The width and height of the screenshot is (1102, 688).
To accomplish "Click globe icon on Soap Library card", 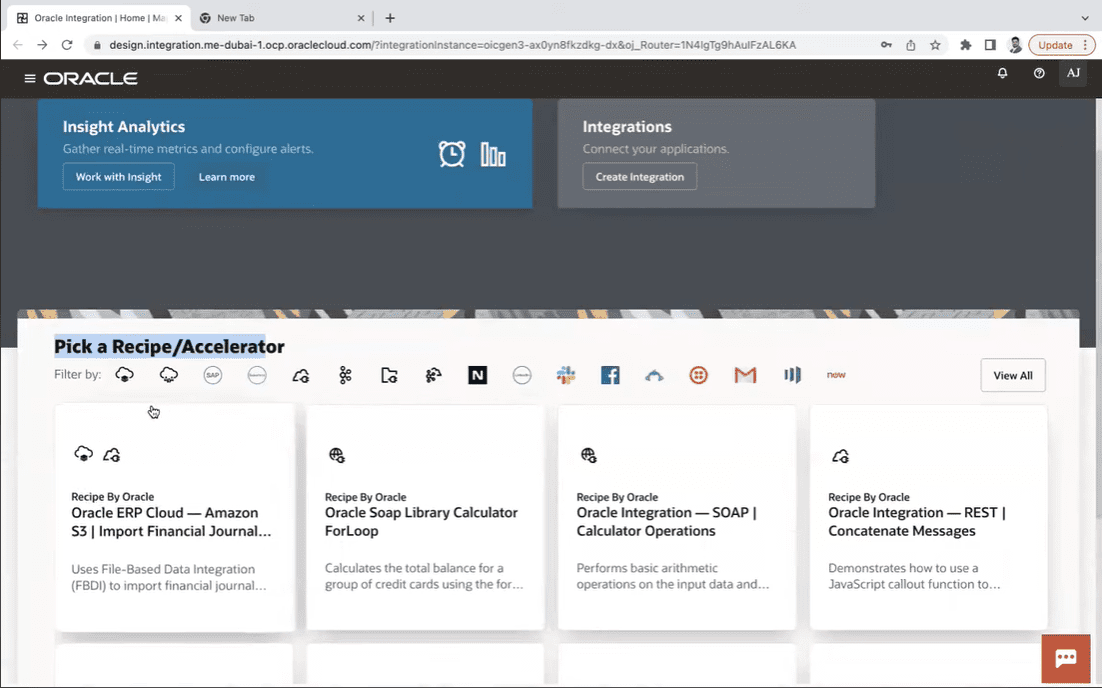I will click(x=337, y=455).
